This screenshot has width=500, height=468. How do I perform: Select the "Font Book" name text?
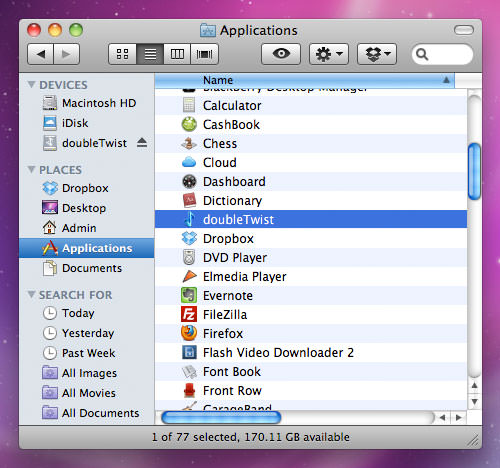click(x=232, y=372)
